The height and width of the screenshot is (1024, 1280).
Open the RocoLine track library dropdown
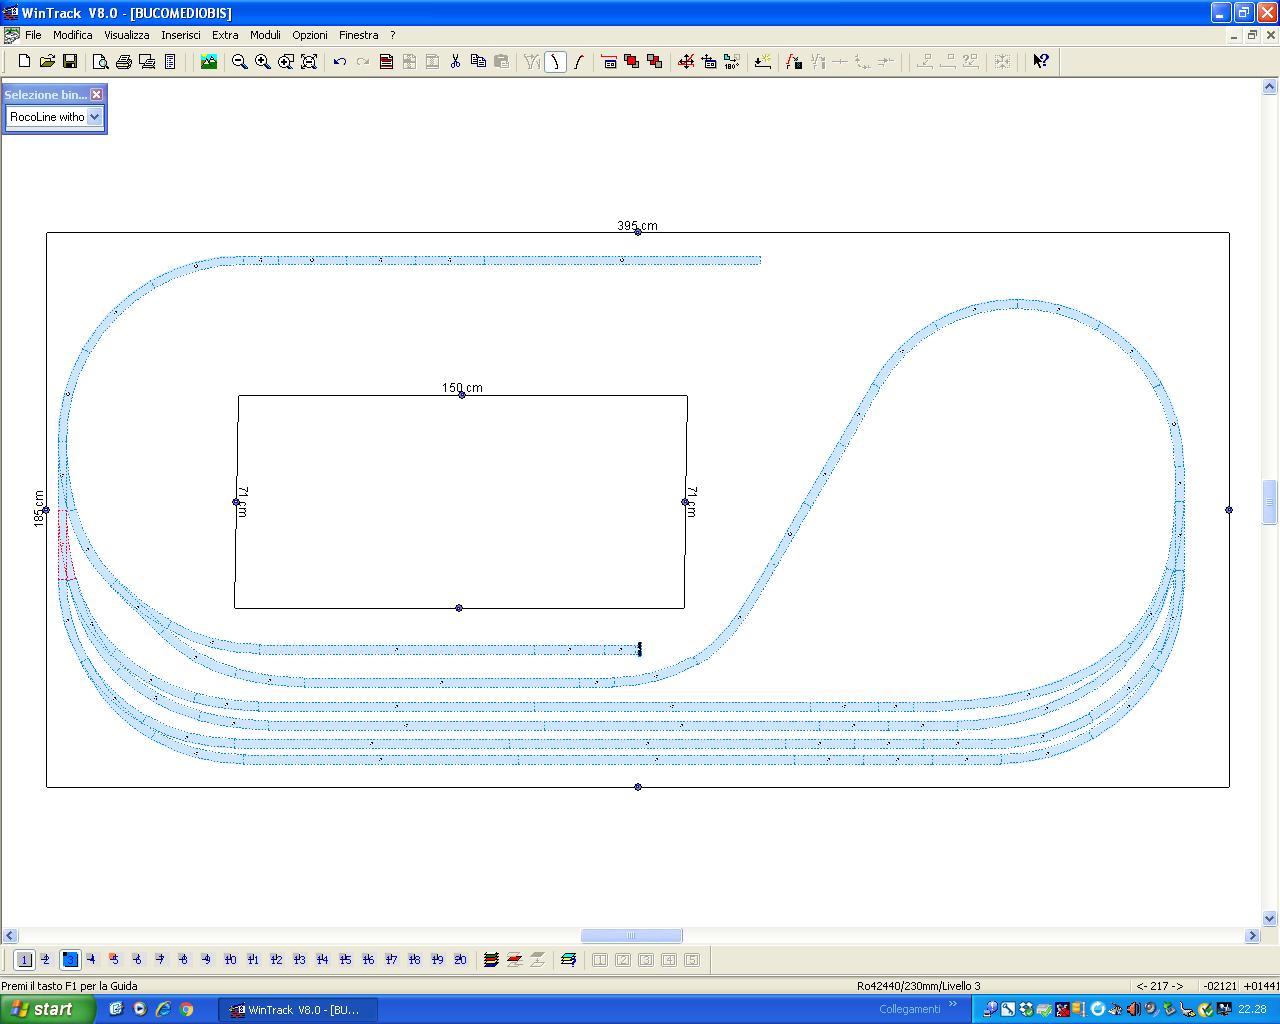95,117
